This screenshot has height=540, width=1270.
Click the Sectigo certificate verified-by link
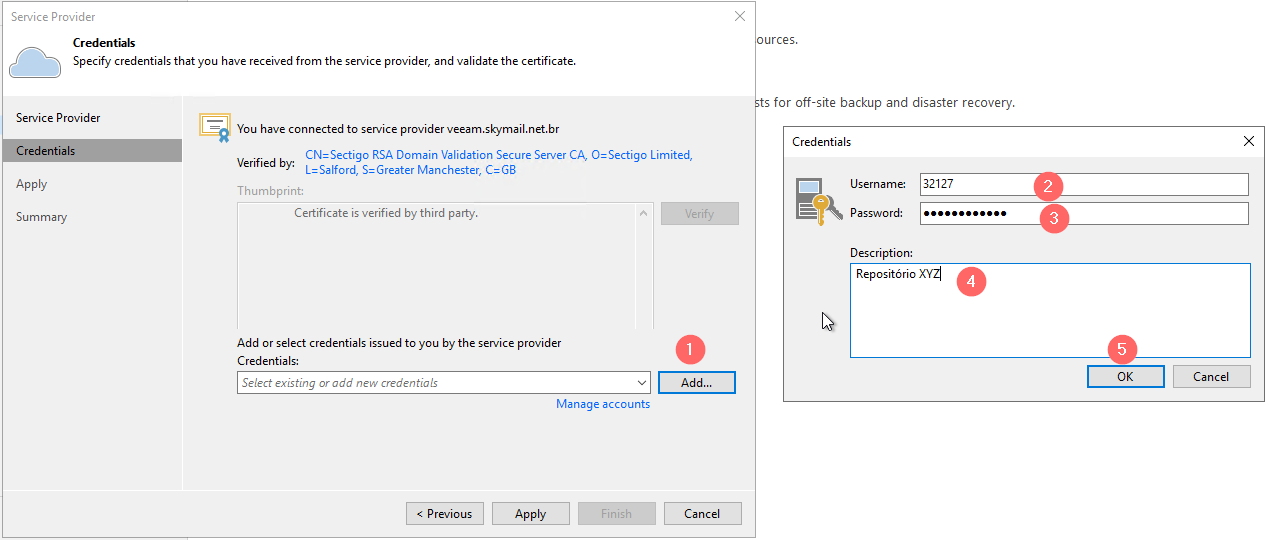click(499, 162)
